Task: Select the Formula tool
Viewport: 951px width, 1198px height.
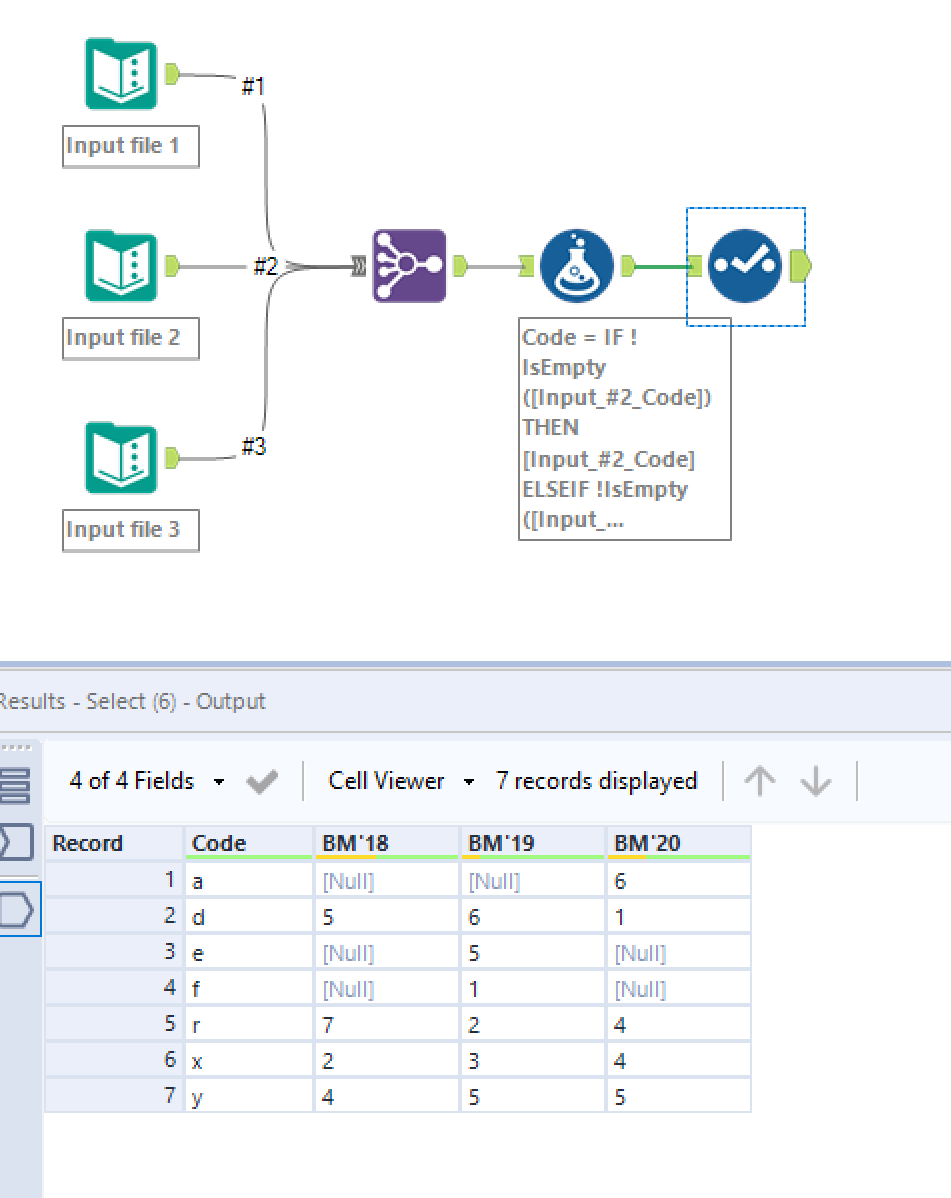Action: [577, 266]
